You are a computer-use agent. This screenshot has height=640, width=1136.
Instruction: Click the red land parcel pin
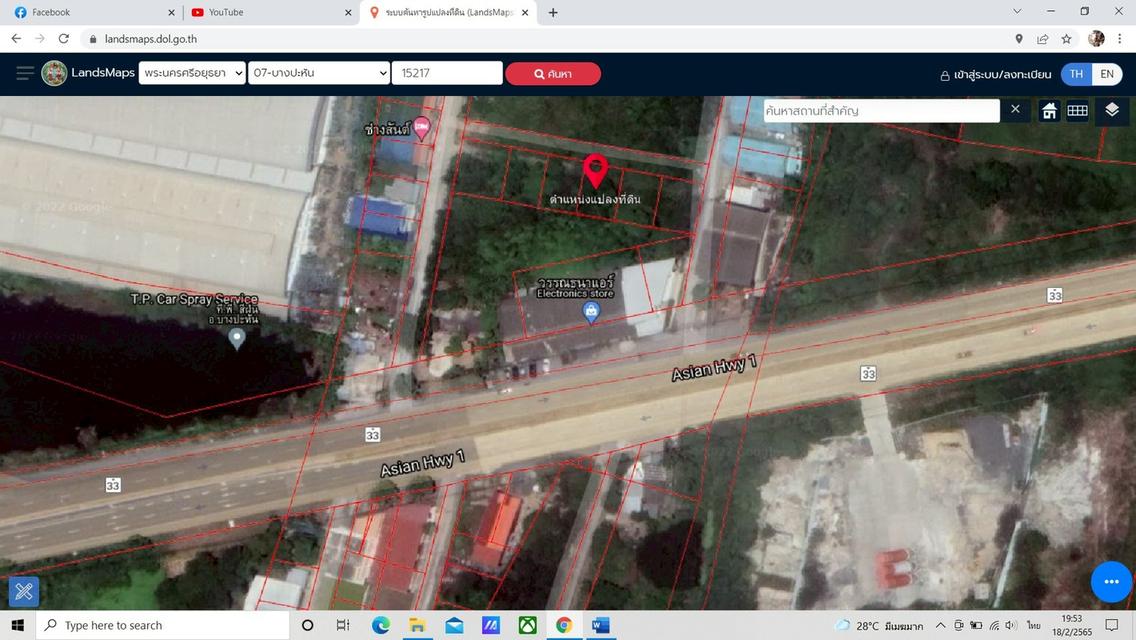click(x=595, y=170)
